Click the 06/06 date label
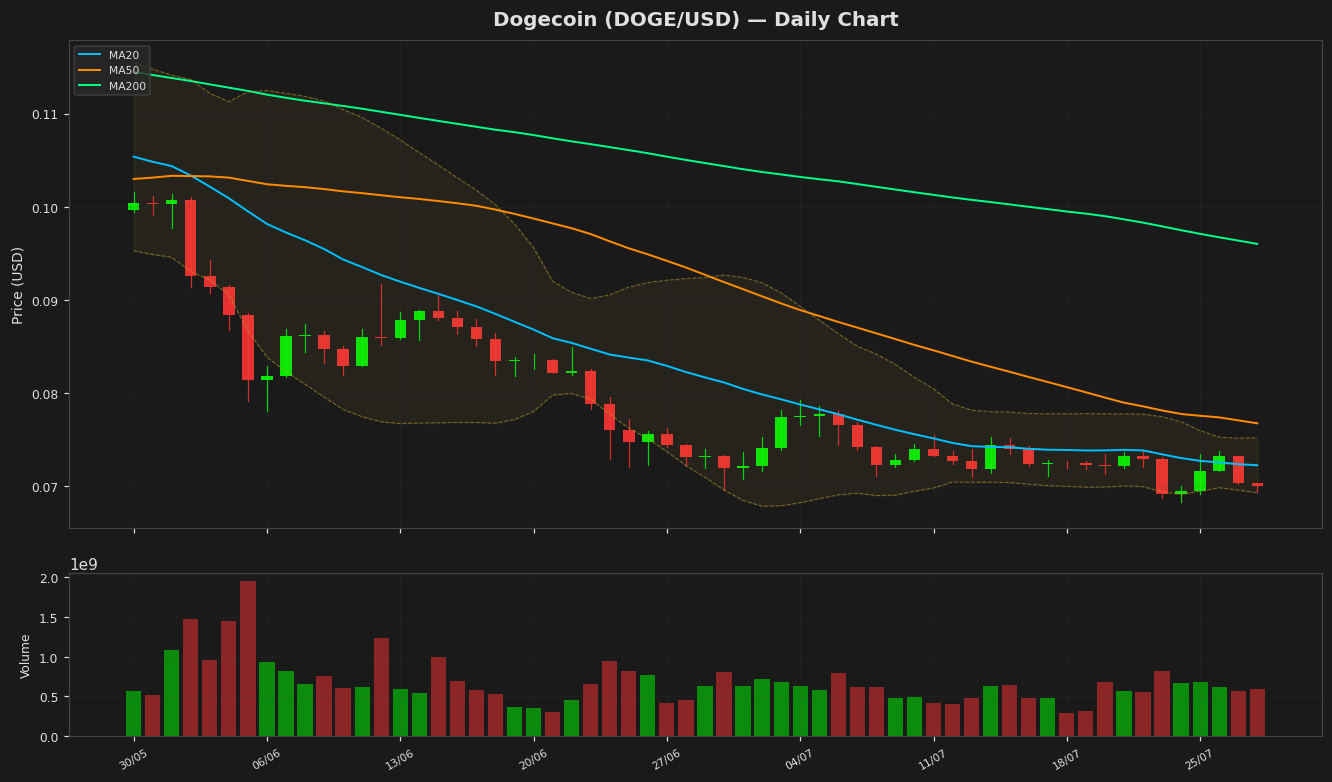The image size is (1332, 782). (x=266, y=760)
